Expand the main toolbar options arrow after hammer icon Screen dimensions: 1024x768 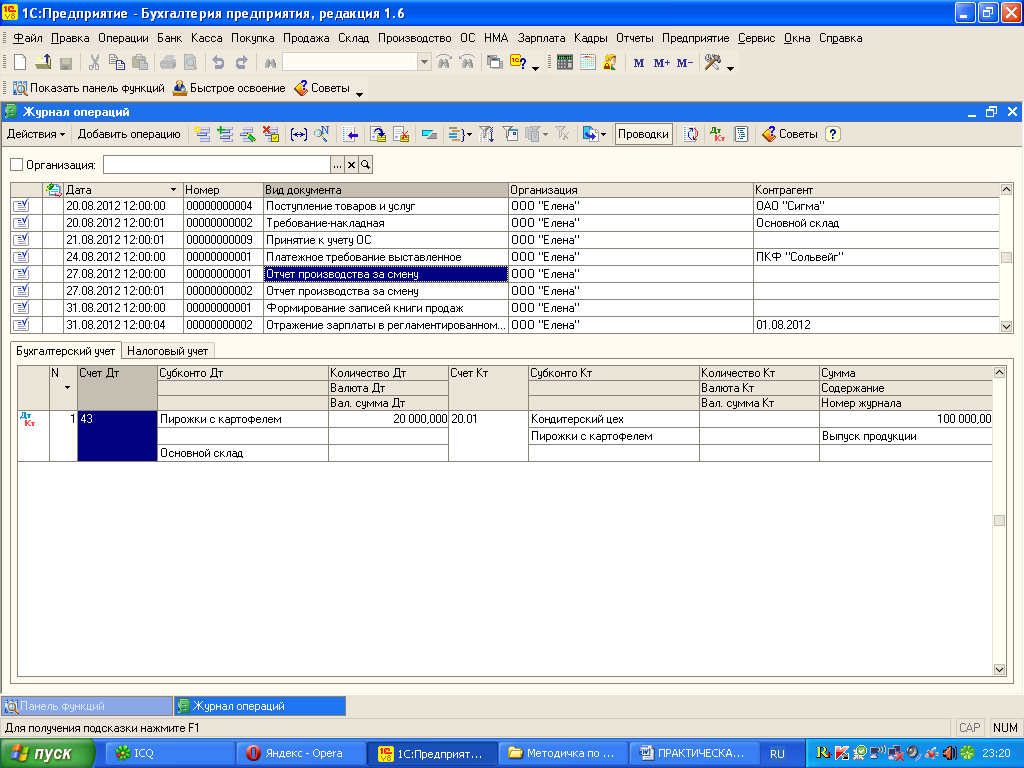tap(730, 68)
